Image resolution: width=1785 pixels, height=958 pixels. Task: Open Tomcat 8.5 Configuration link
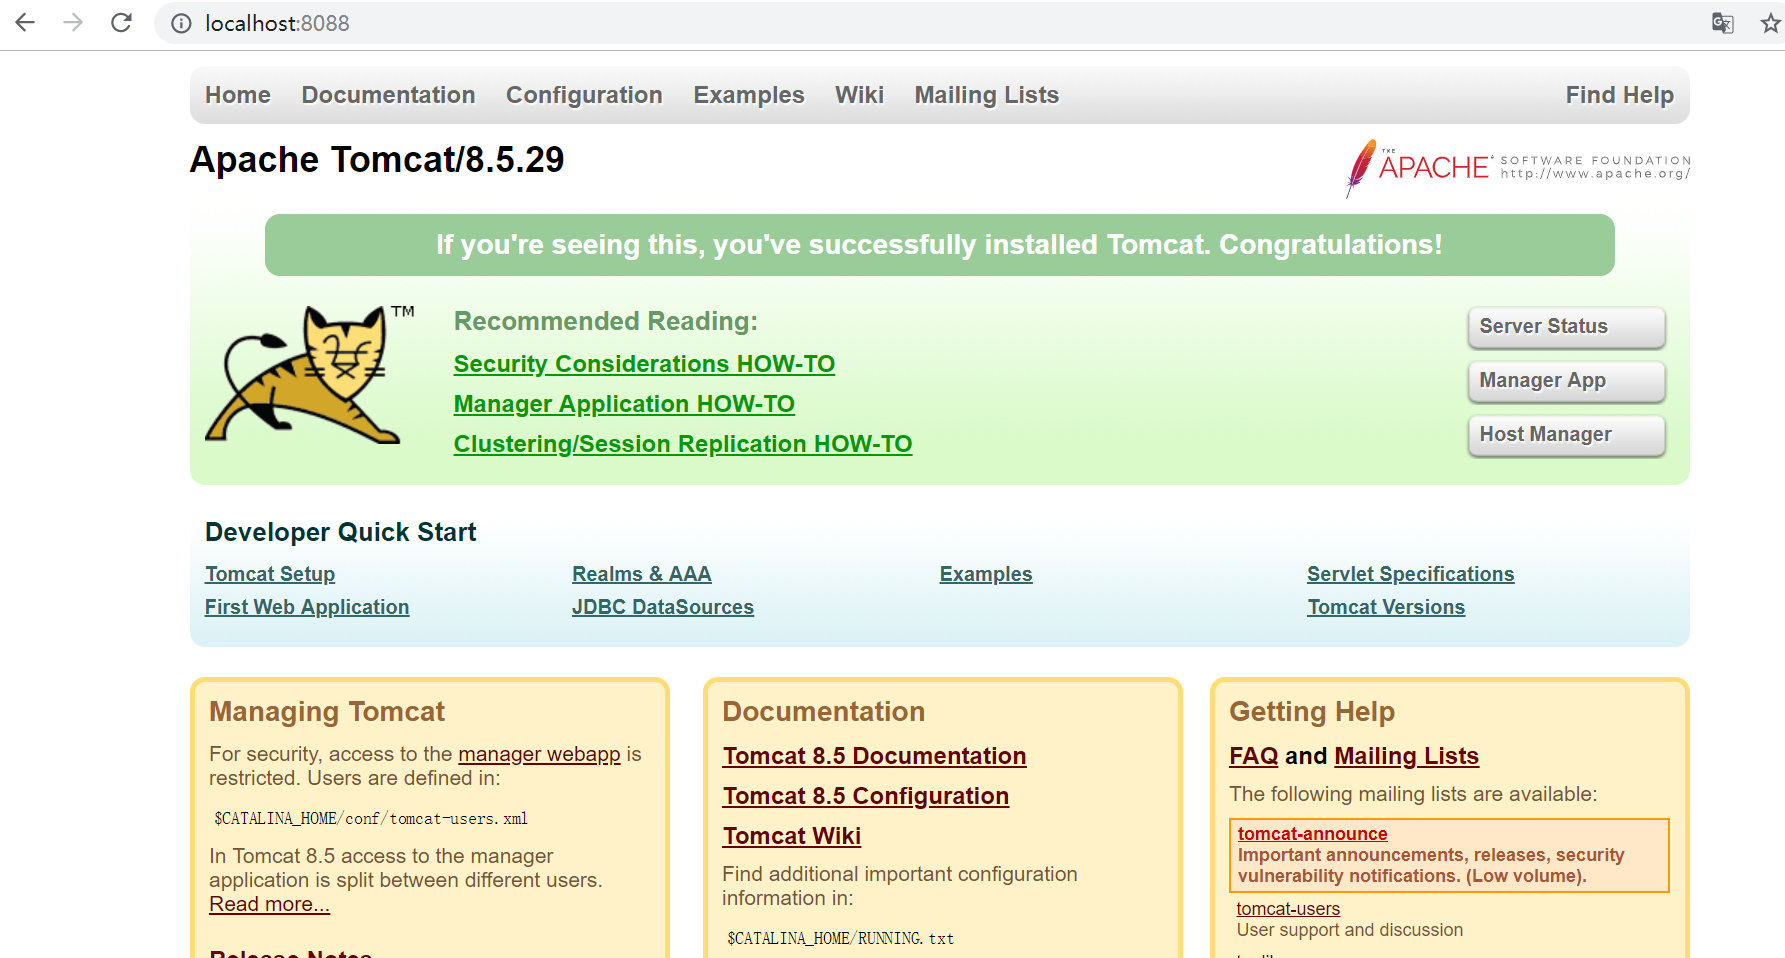(866, 796)
